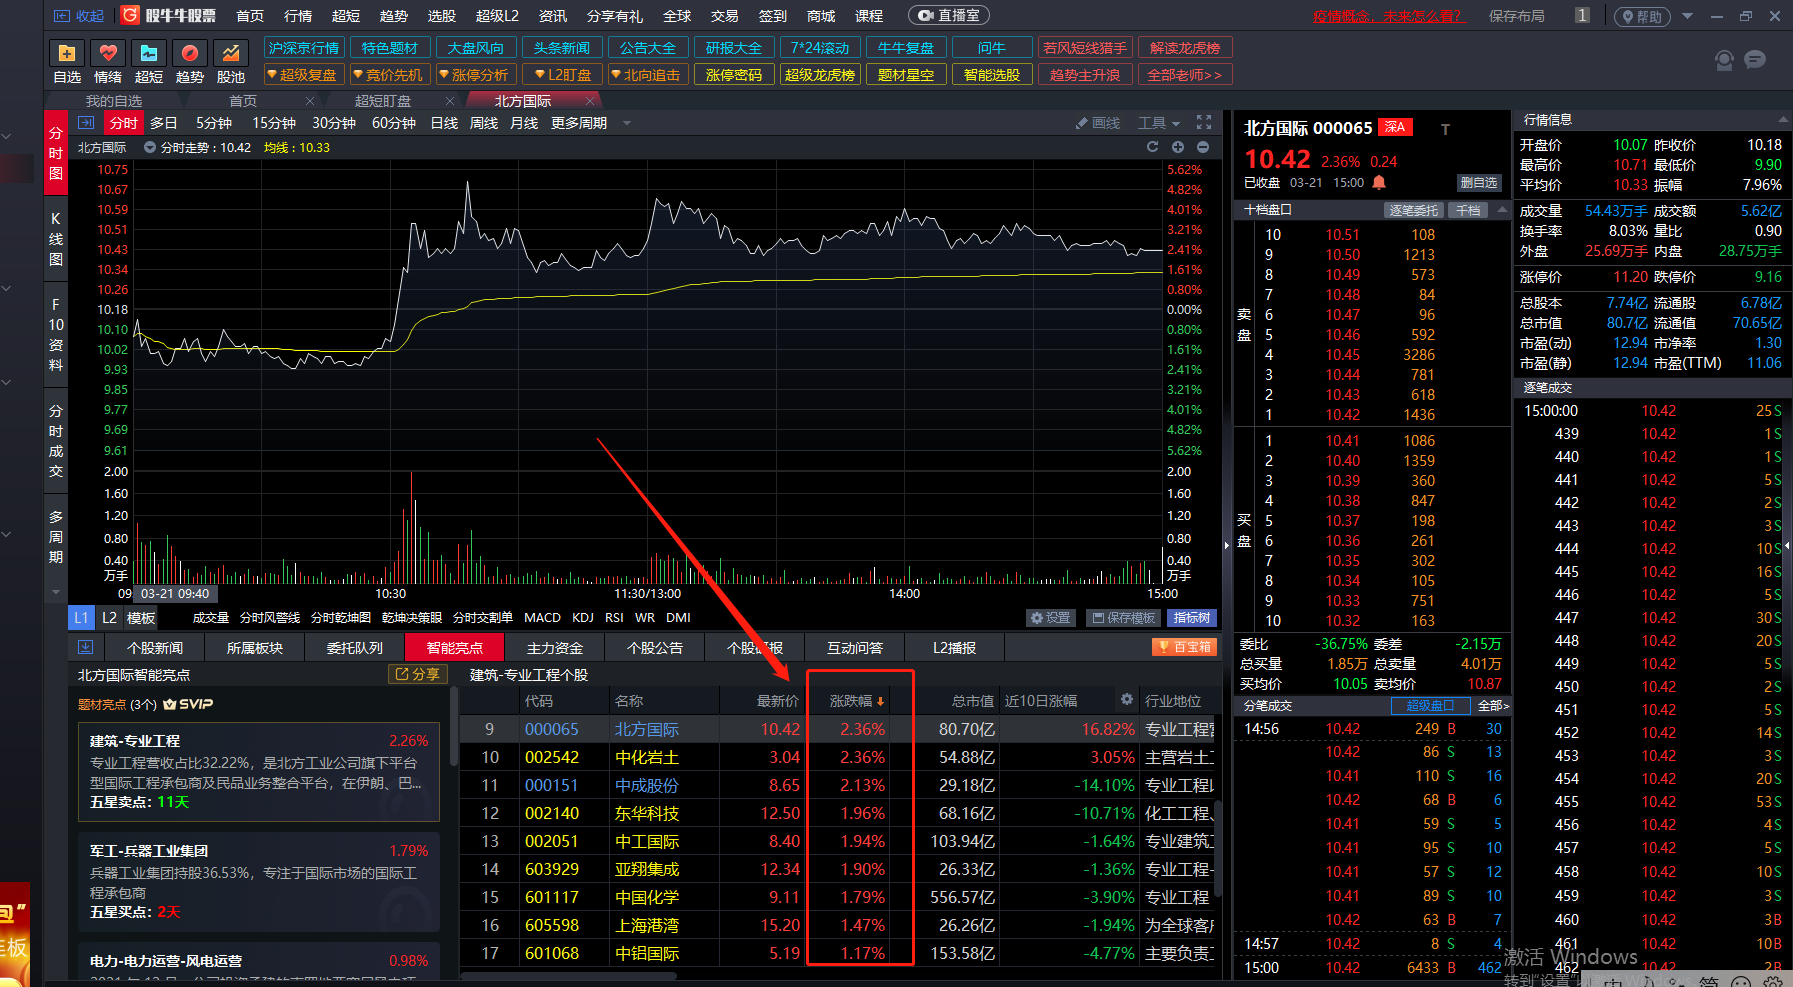Select the K线图 side tab
Viewport: 1793px width, 987px height.
tap(56, 239)
